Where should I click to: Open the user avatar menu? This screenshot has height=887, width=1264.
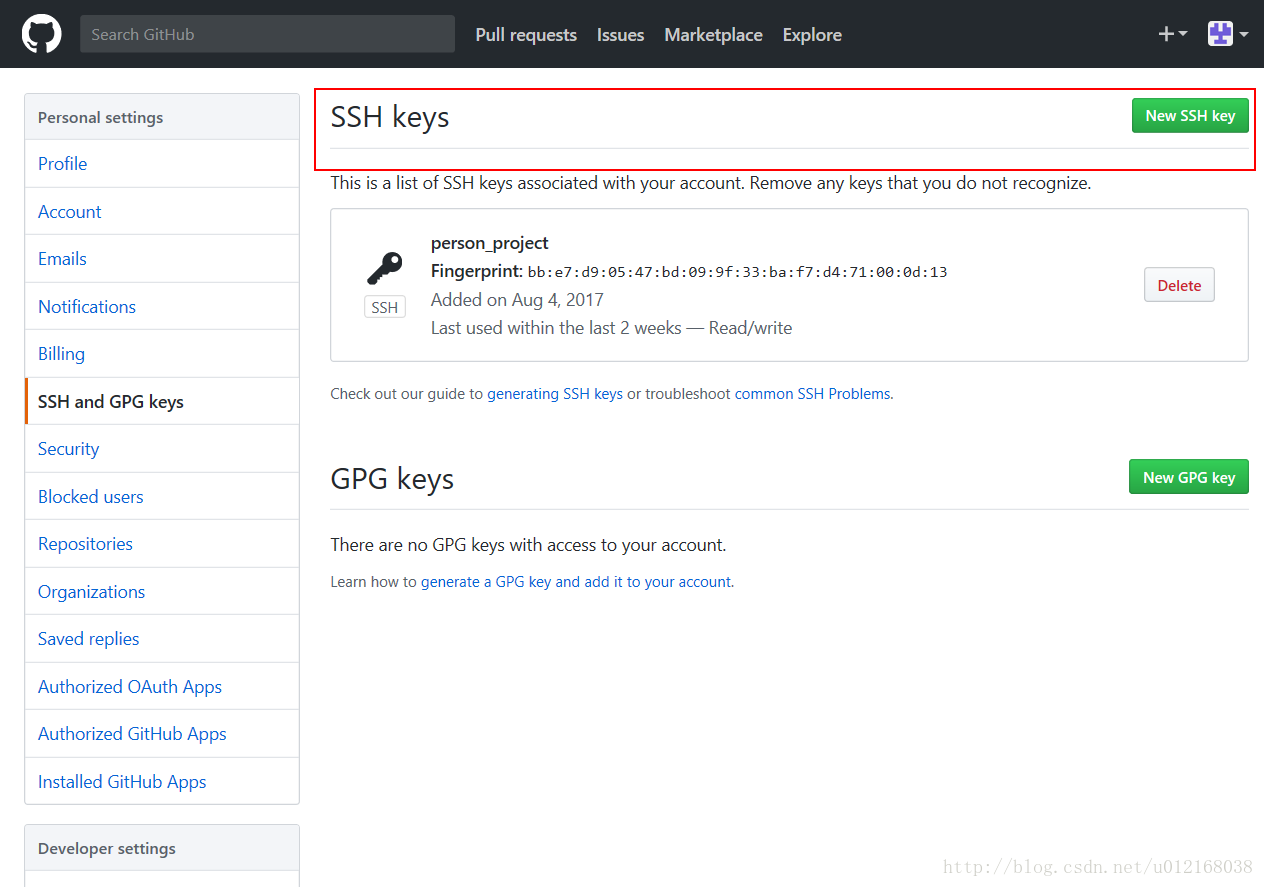(1228, 34)
